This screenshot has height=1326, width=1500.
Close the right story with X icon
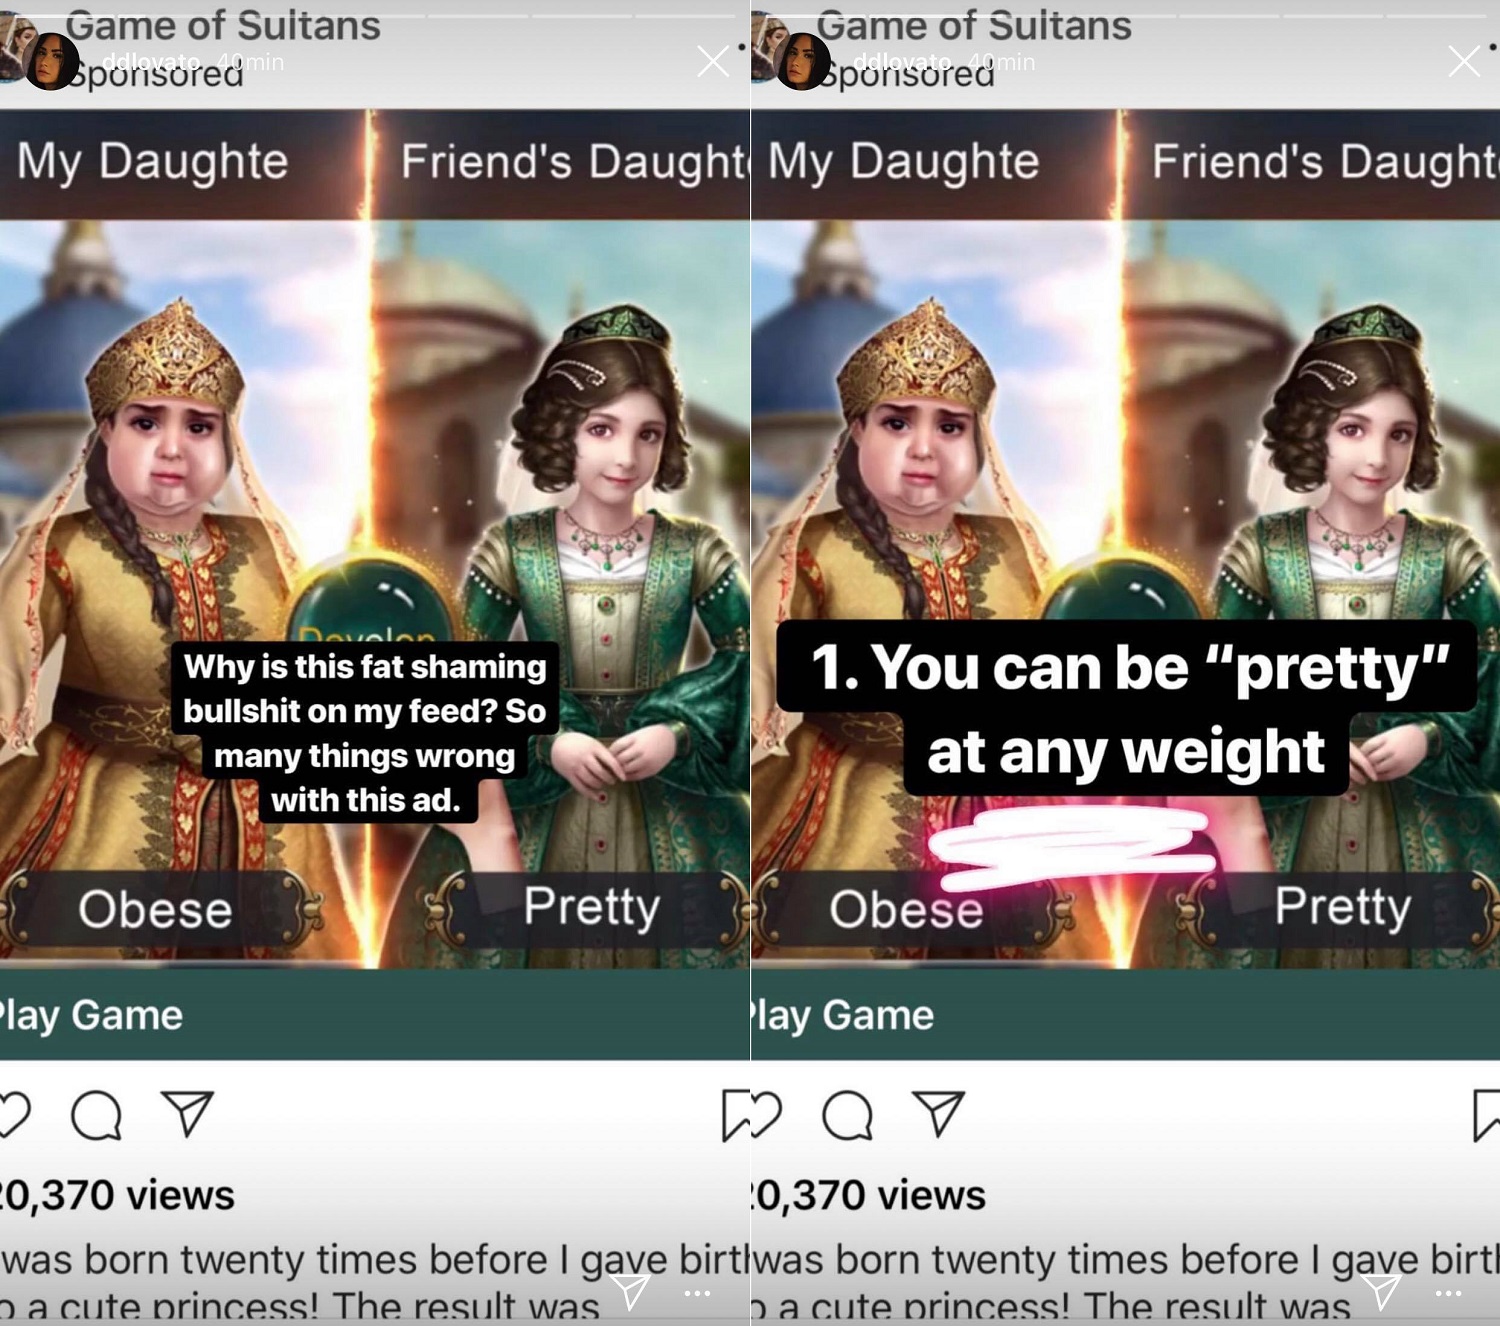coord(1464,62)
